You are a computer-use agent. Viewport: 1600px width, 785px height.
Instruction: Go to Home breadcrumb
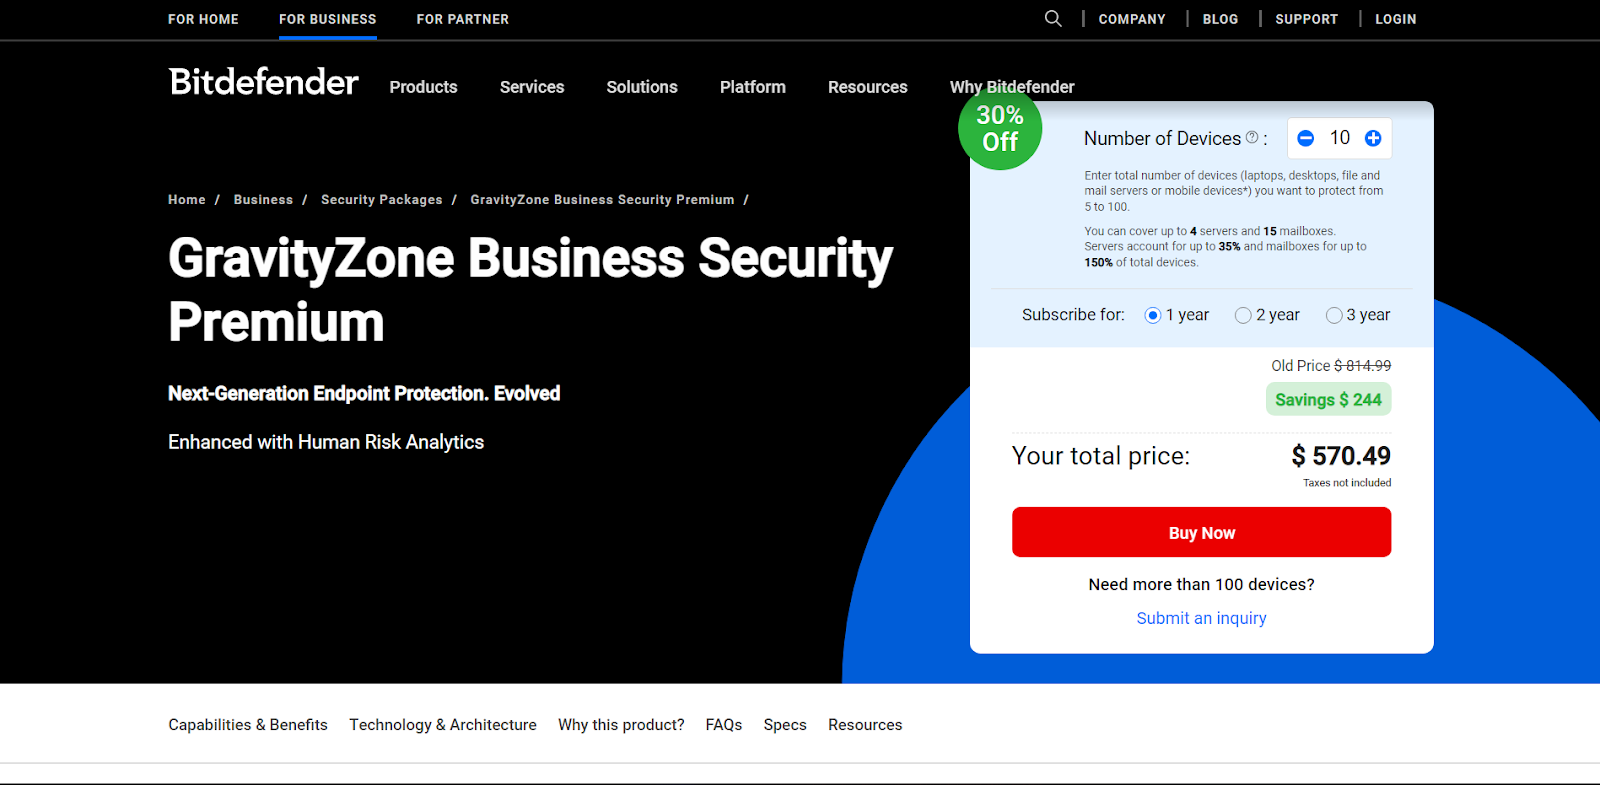pos(187,200)
